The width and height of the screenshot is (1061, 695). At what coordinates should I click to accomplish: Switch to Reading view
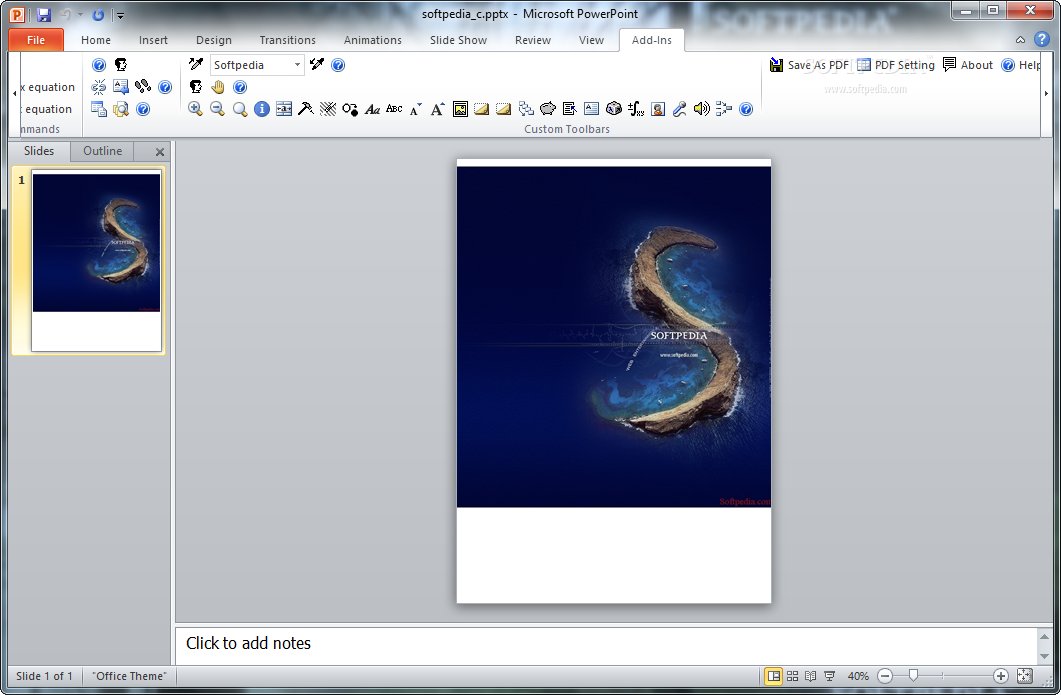point(811,675)
